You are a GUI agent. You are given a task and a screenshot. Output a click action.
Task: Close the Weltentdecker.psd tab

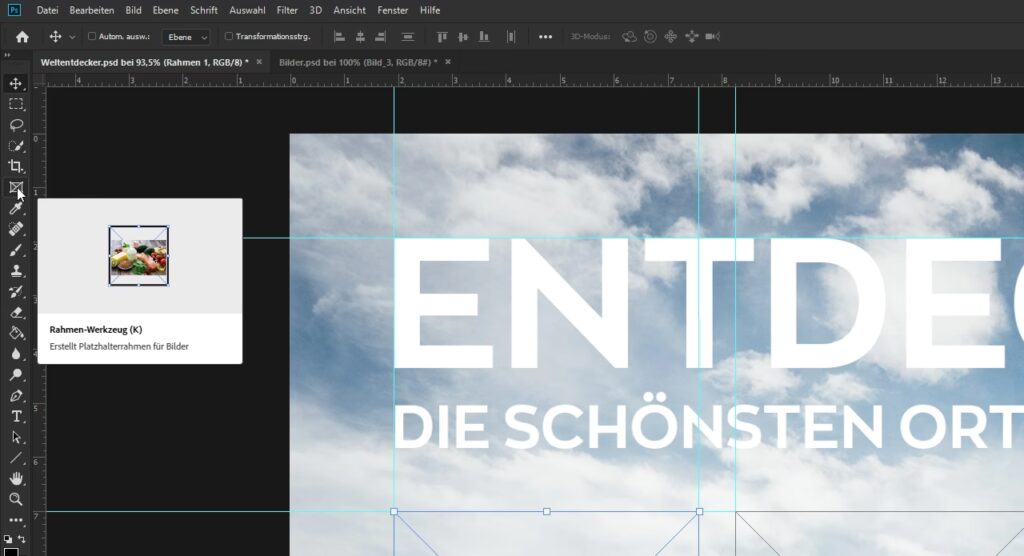coord(259,62)
